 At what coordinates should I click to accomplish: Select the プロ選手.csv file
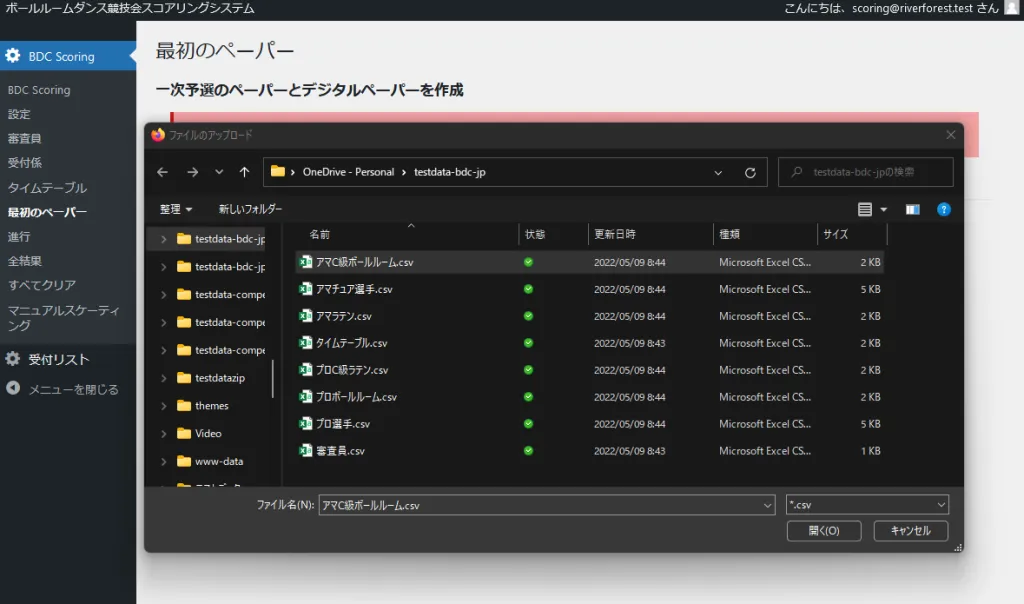[343, 424]
